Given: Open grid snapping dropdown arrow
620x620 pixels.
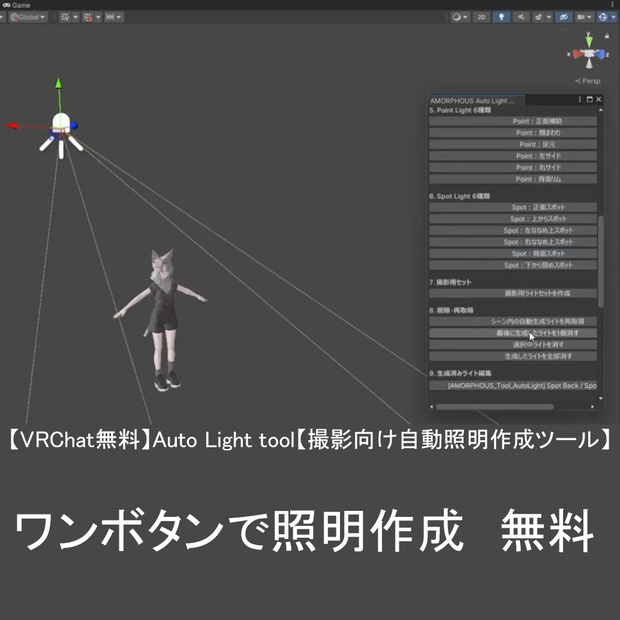Looking at the screenshot, I should (75, 17).
